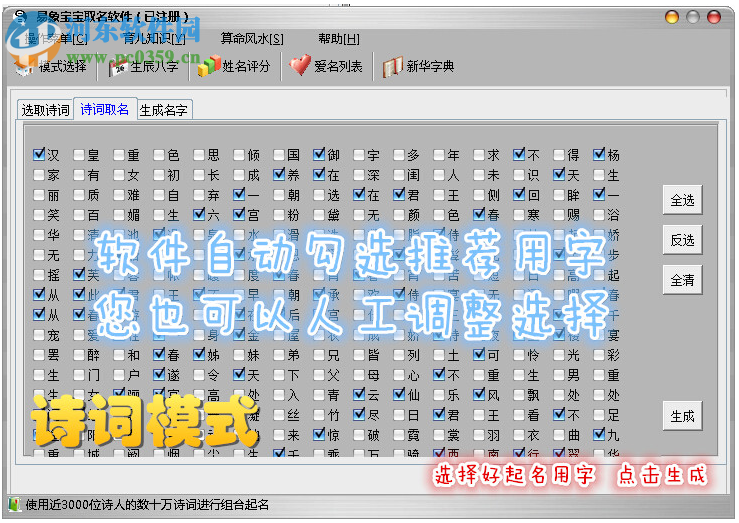Viewport: 739px width, 523px height.
Task: Uncheck the 芙 checkbox
Action: (79, 275)
